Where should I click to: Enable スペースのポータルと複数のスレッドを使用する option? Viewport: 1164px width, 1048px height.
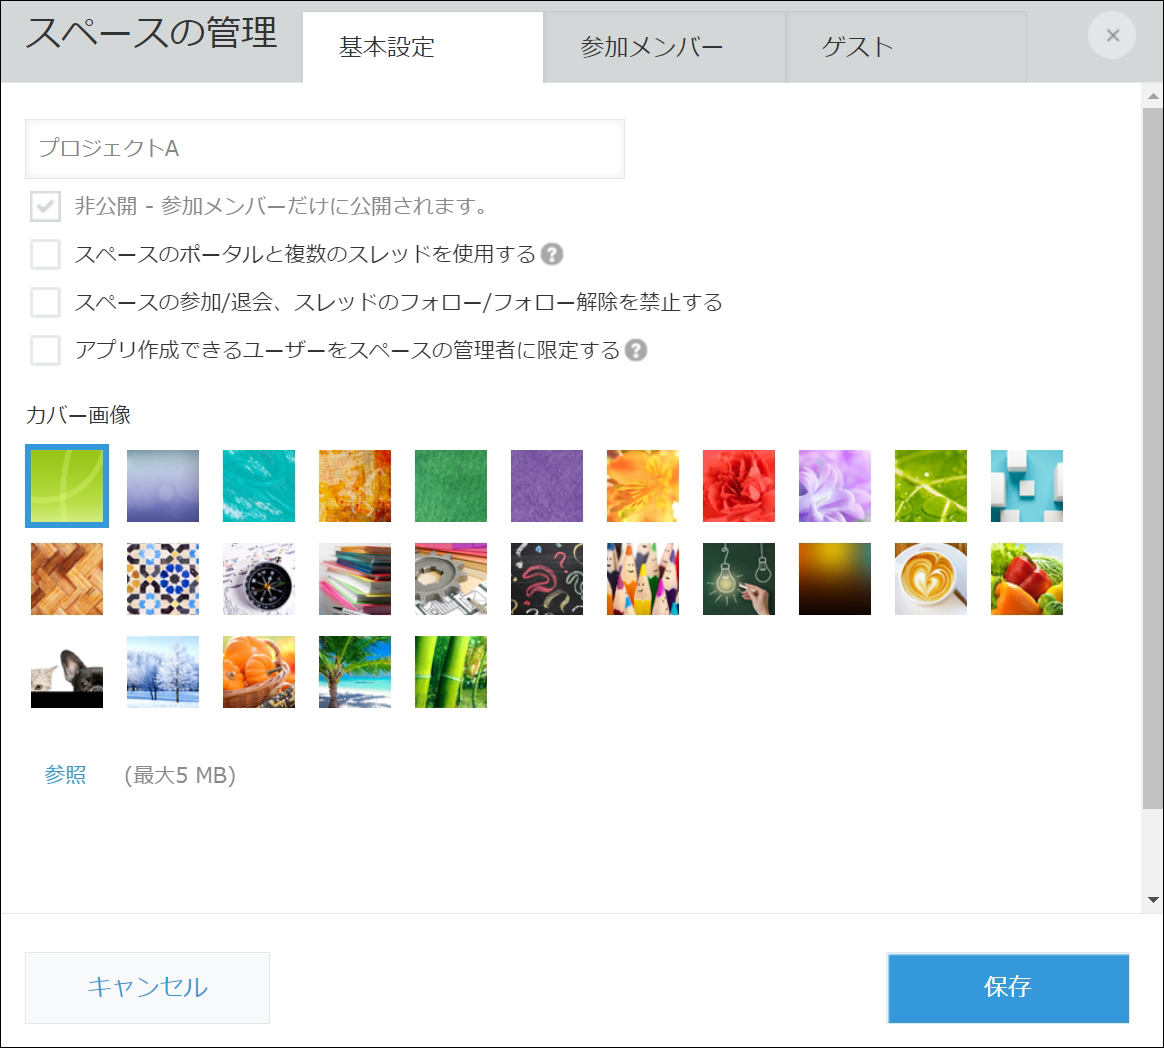(x=45, y=254)
